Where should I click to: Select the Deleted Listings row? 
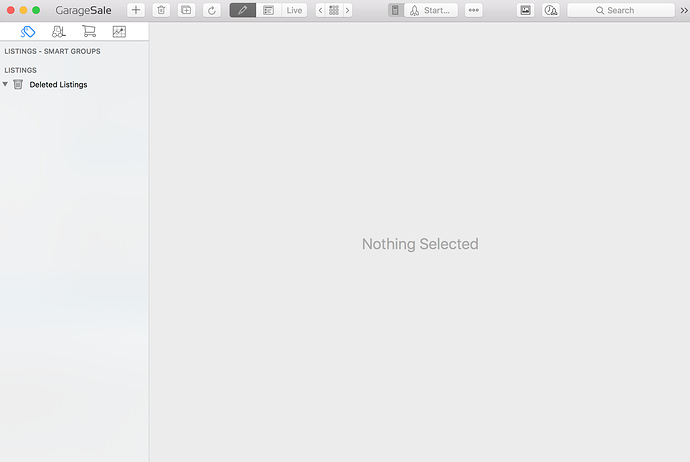click(x=74, y=84)
